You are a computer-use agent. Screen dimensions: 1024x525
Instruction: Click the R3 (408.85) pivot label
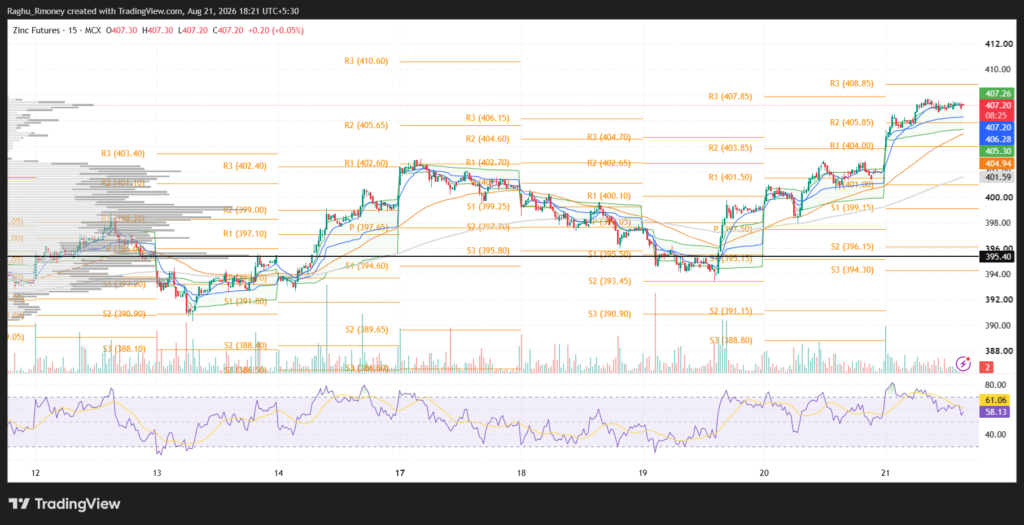(852, 84)
